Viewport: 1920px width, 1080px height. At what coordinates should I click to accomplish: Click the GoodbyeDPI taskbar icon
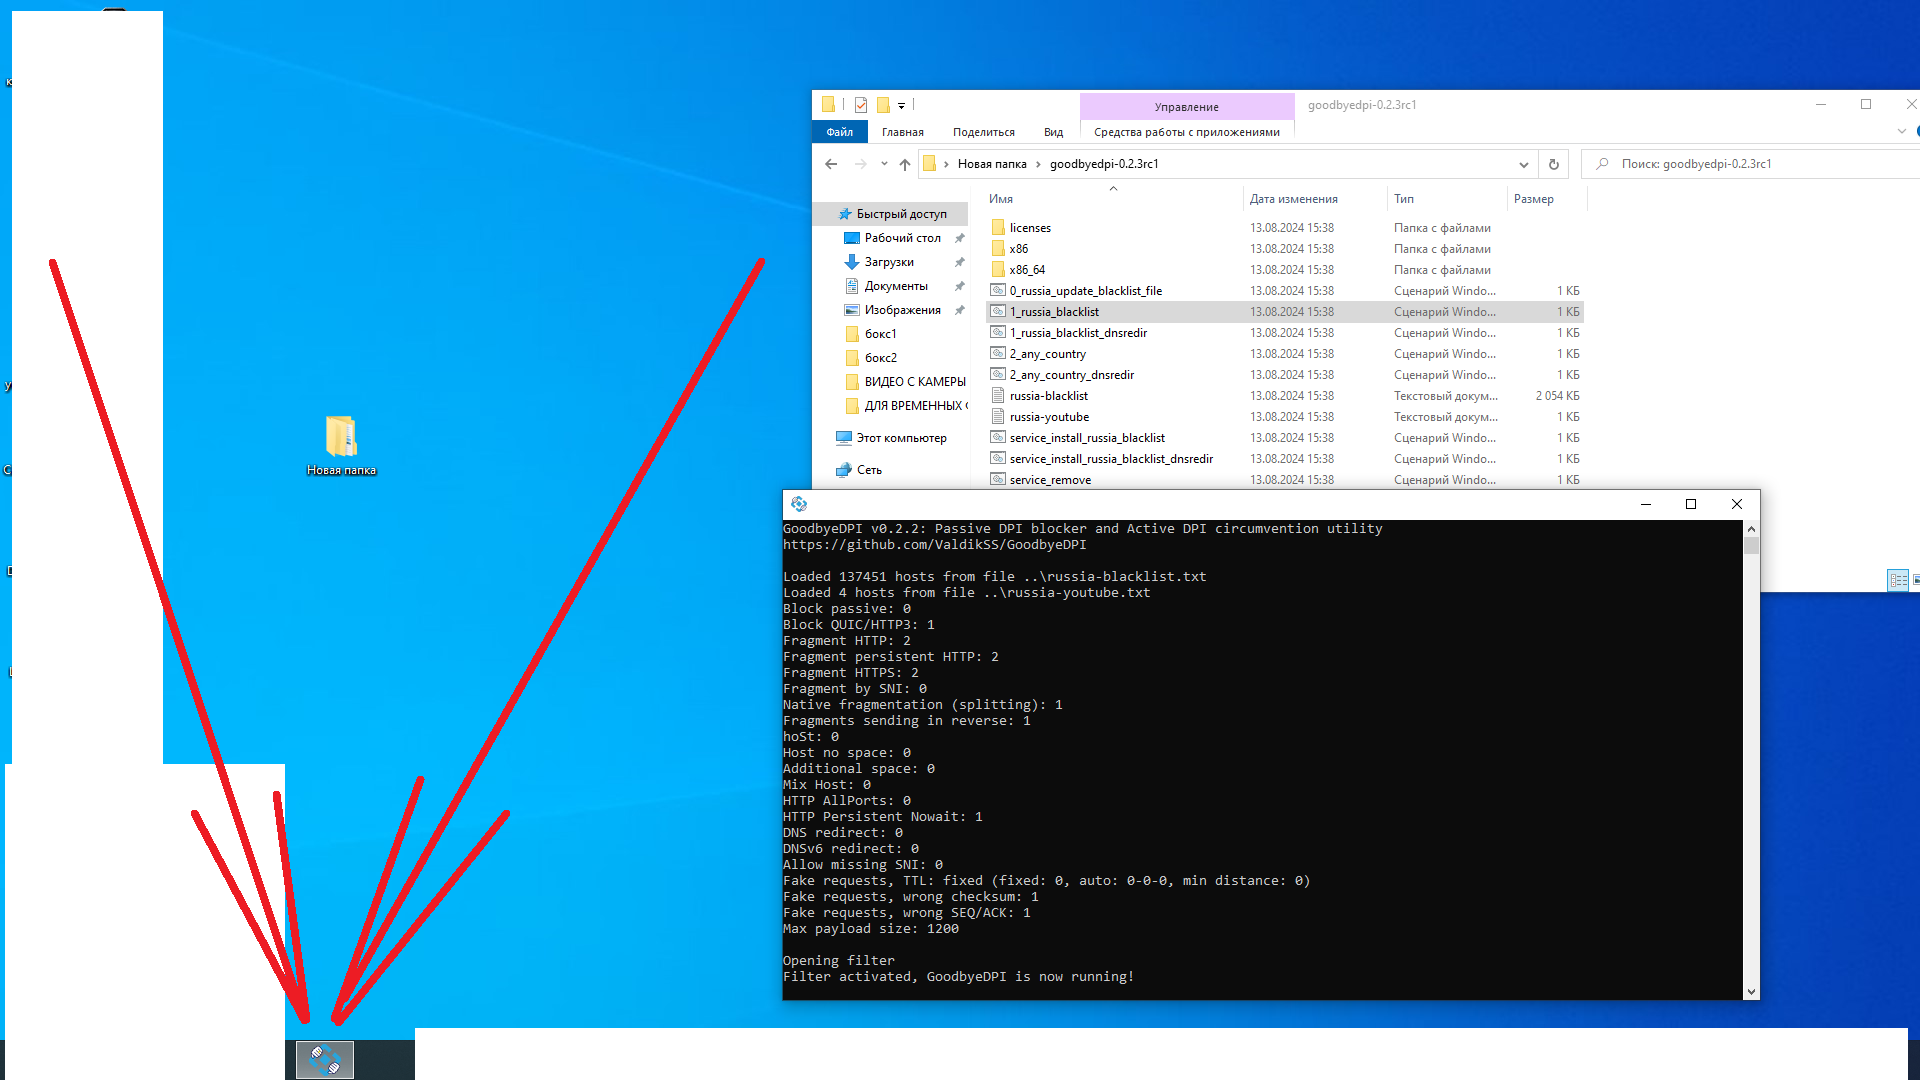[325, 1059]
